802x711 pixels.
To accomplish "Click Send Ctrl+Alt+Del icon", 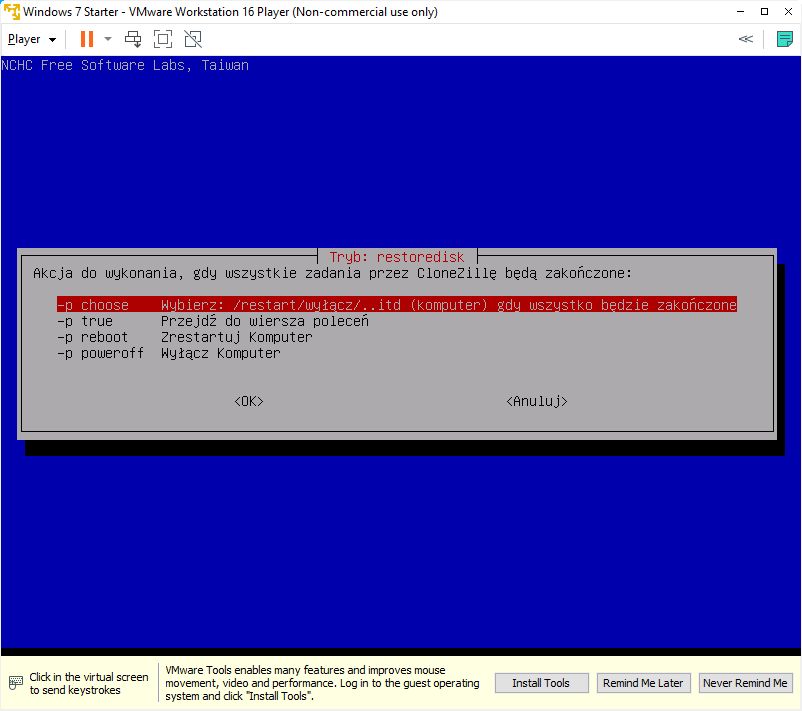I will 133,39.
